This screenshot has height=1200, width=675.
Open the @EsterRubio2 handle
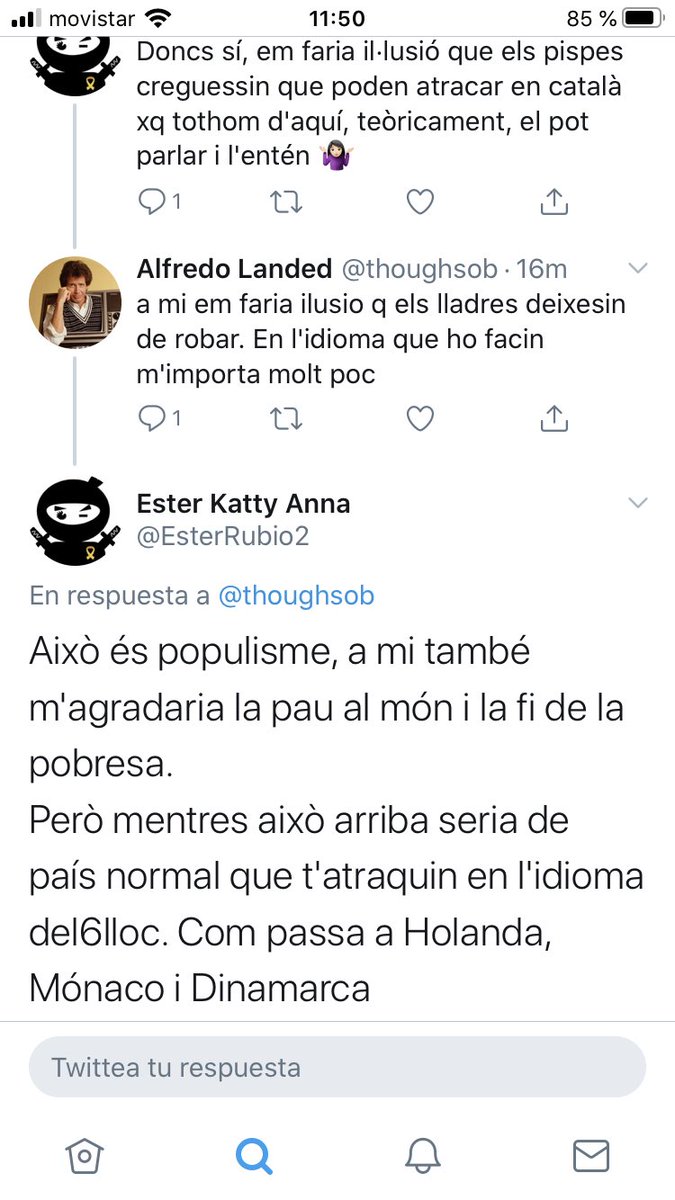coord(223,536)
